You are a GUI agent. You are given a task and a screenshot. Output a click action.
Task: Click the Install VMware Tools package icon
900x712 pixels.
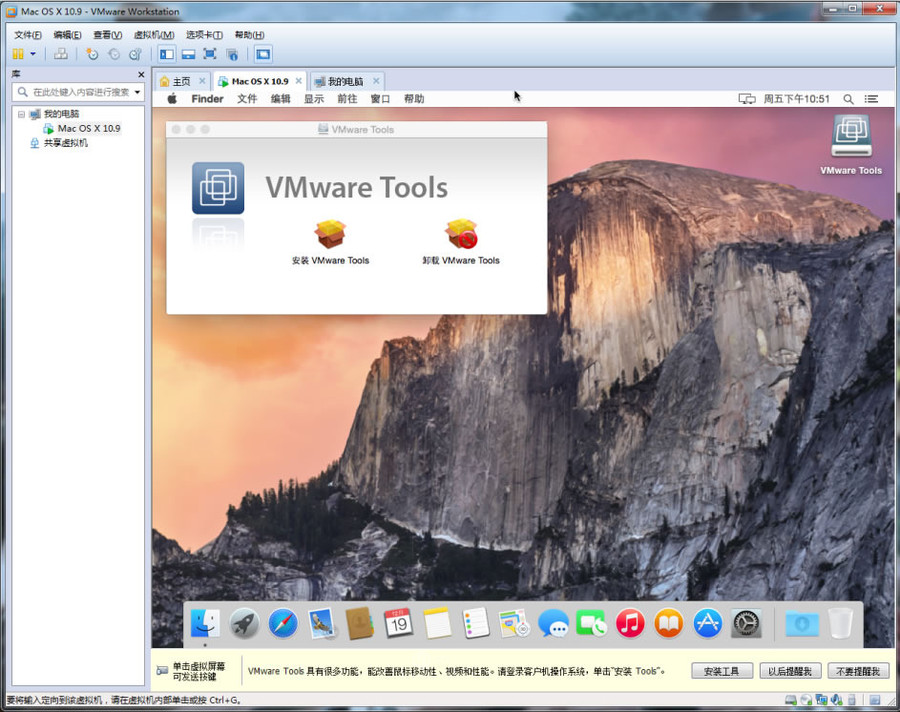[329, 234]
